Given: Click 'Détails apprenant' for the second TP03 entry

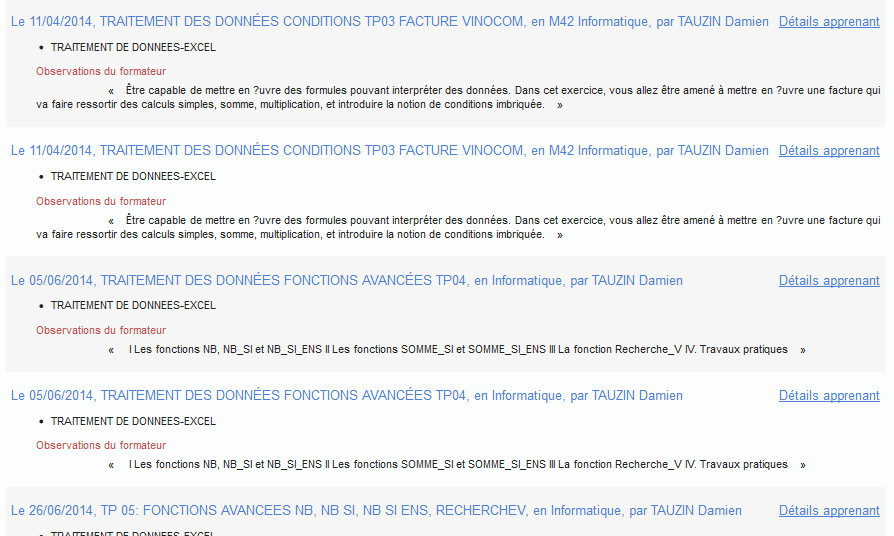Looking at the screenshot, I should [x=829, y=150].
